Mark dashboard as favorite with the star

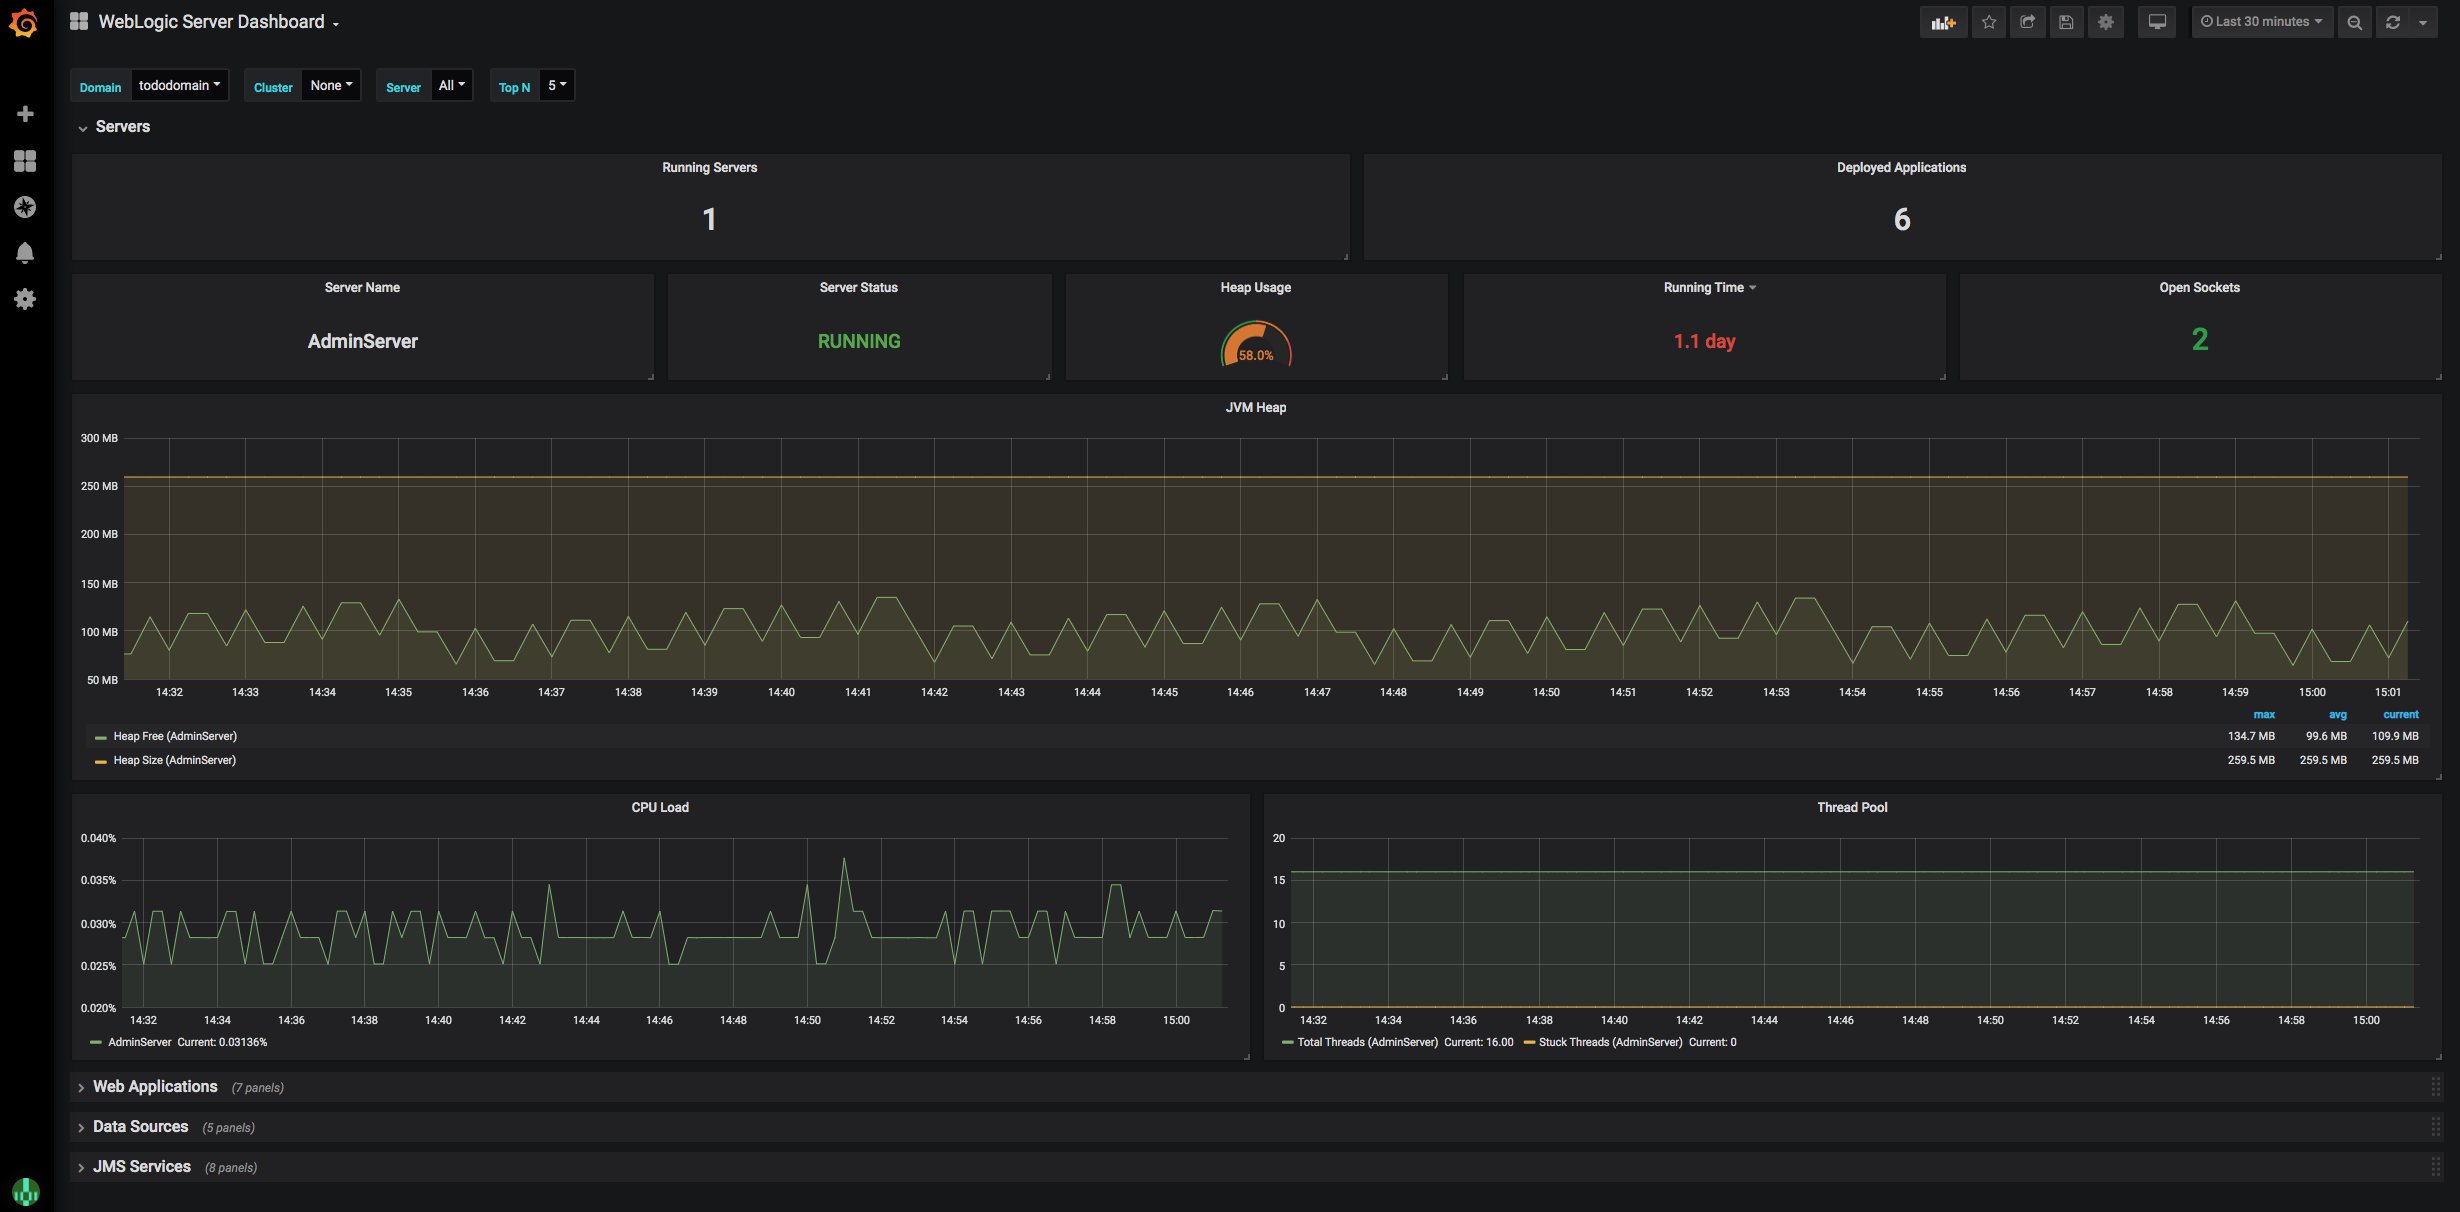pos(1988,21)
